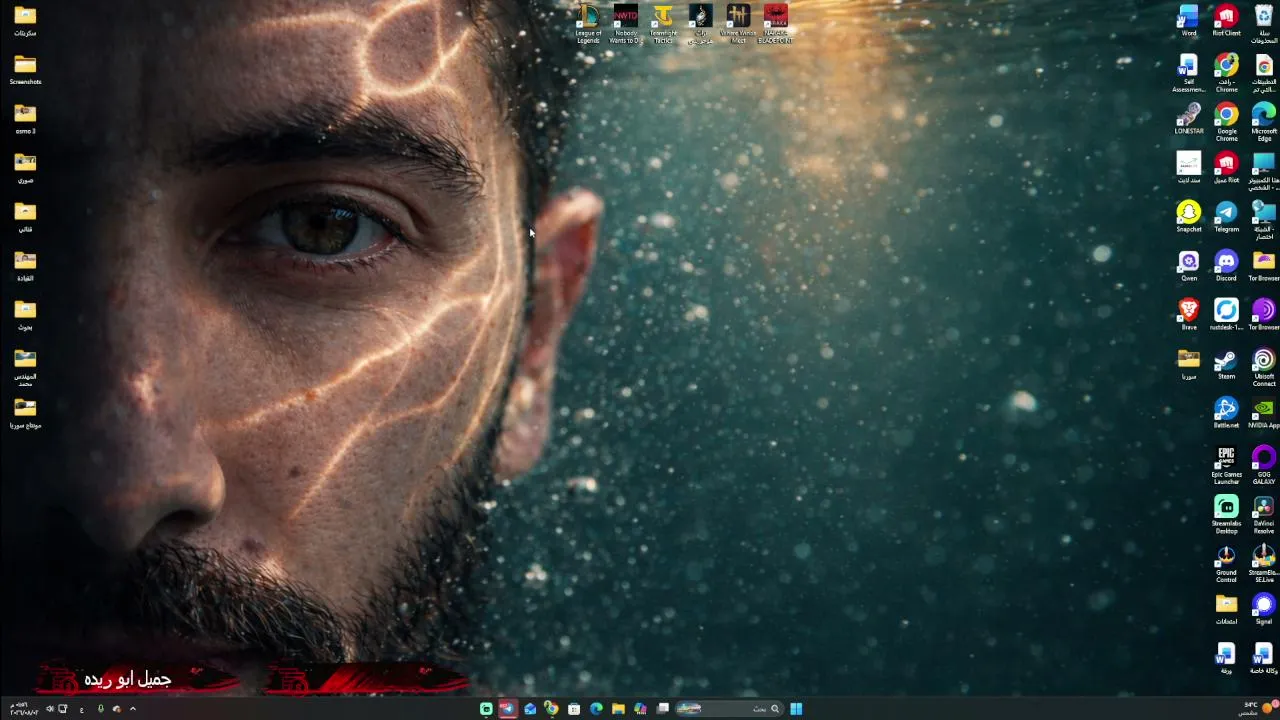Launch Steam from the desktop
This screenshot has width=1280, height=720.
[x=1226, y=363]
